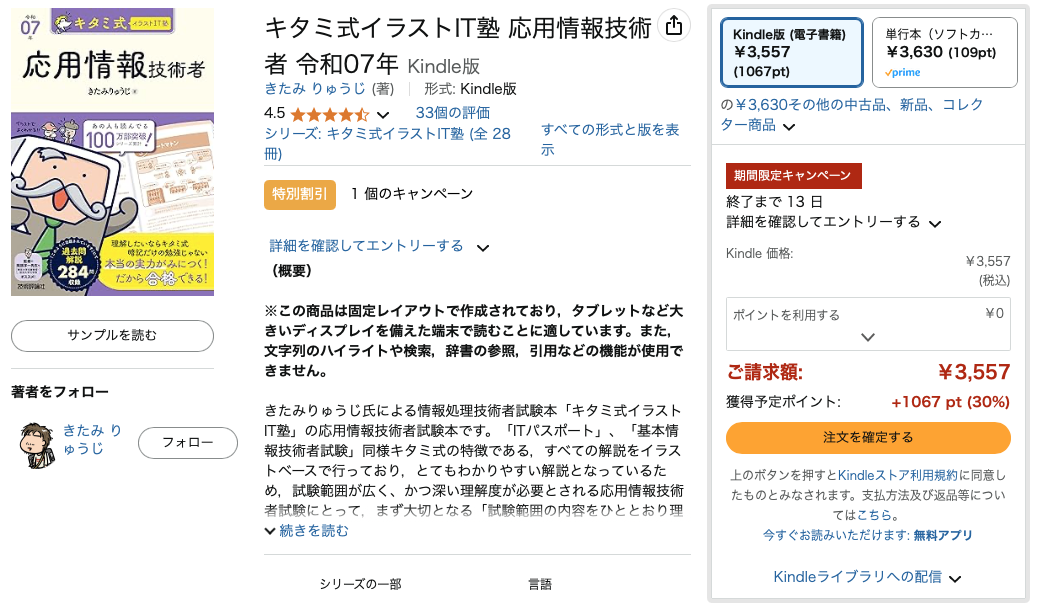Screen dimensions: 1038x608
Task: Open the Kindleストア利用規約 link
Action: coord(898,475)
